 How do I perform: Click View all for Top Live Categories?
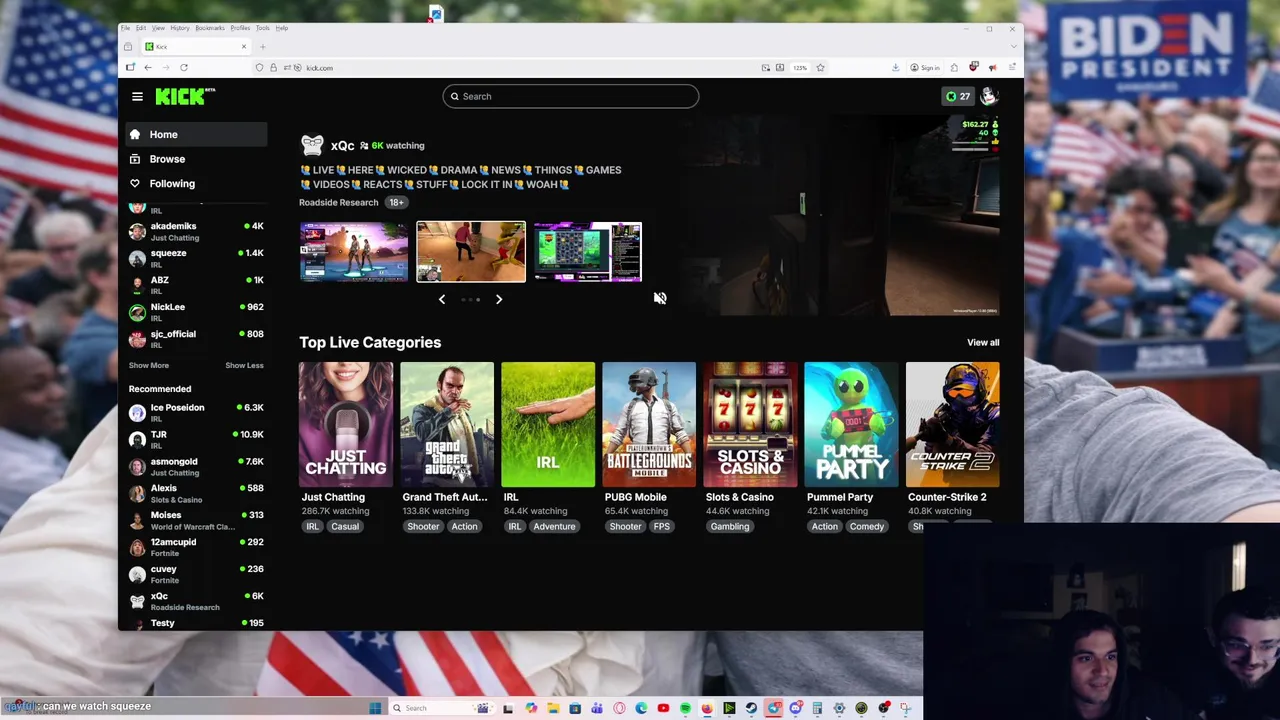click(x=983, y=342)
